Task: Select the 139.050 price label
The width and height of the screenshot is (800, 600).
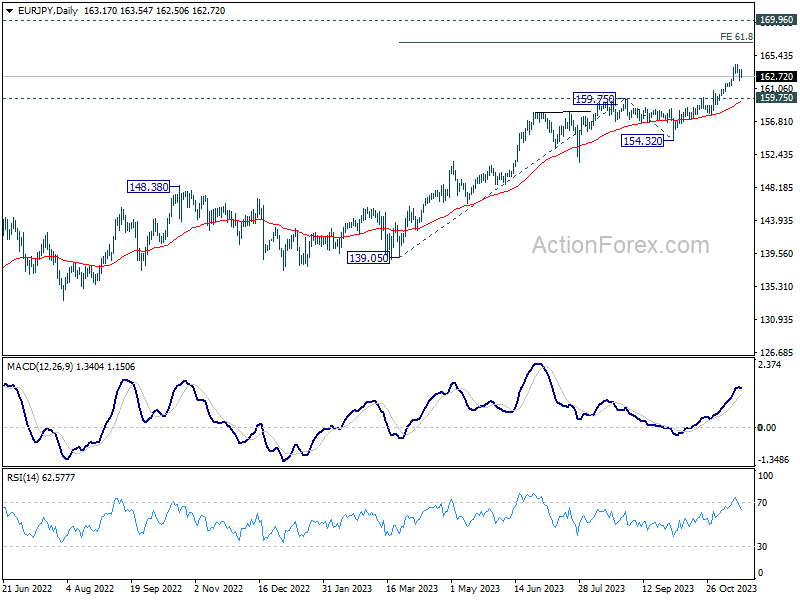Action: click(x=368, y=258)
